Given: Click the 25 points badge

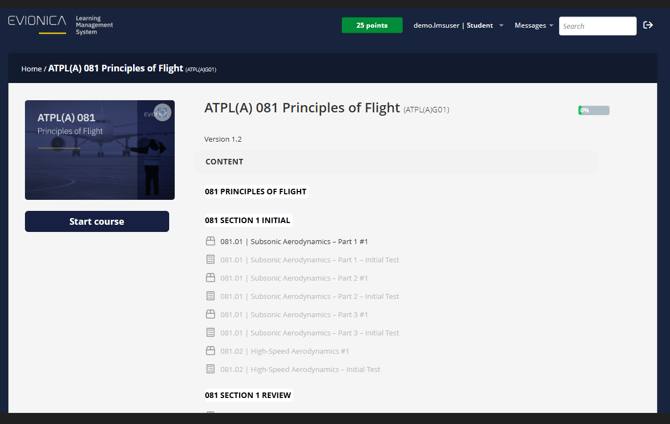Looking at the screenshot, I should pyautogui.click(x=372, y=25).
